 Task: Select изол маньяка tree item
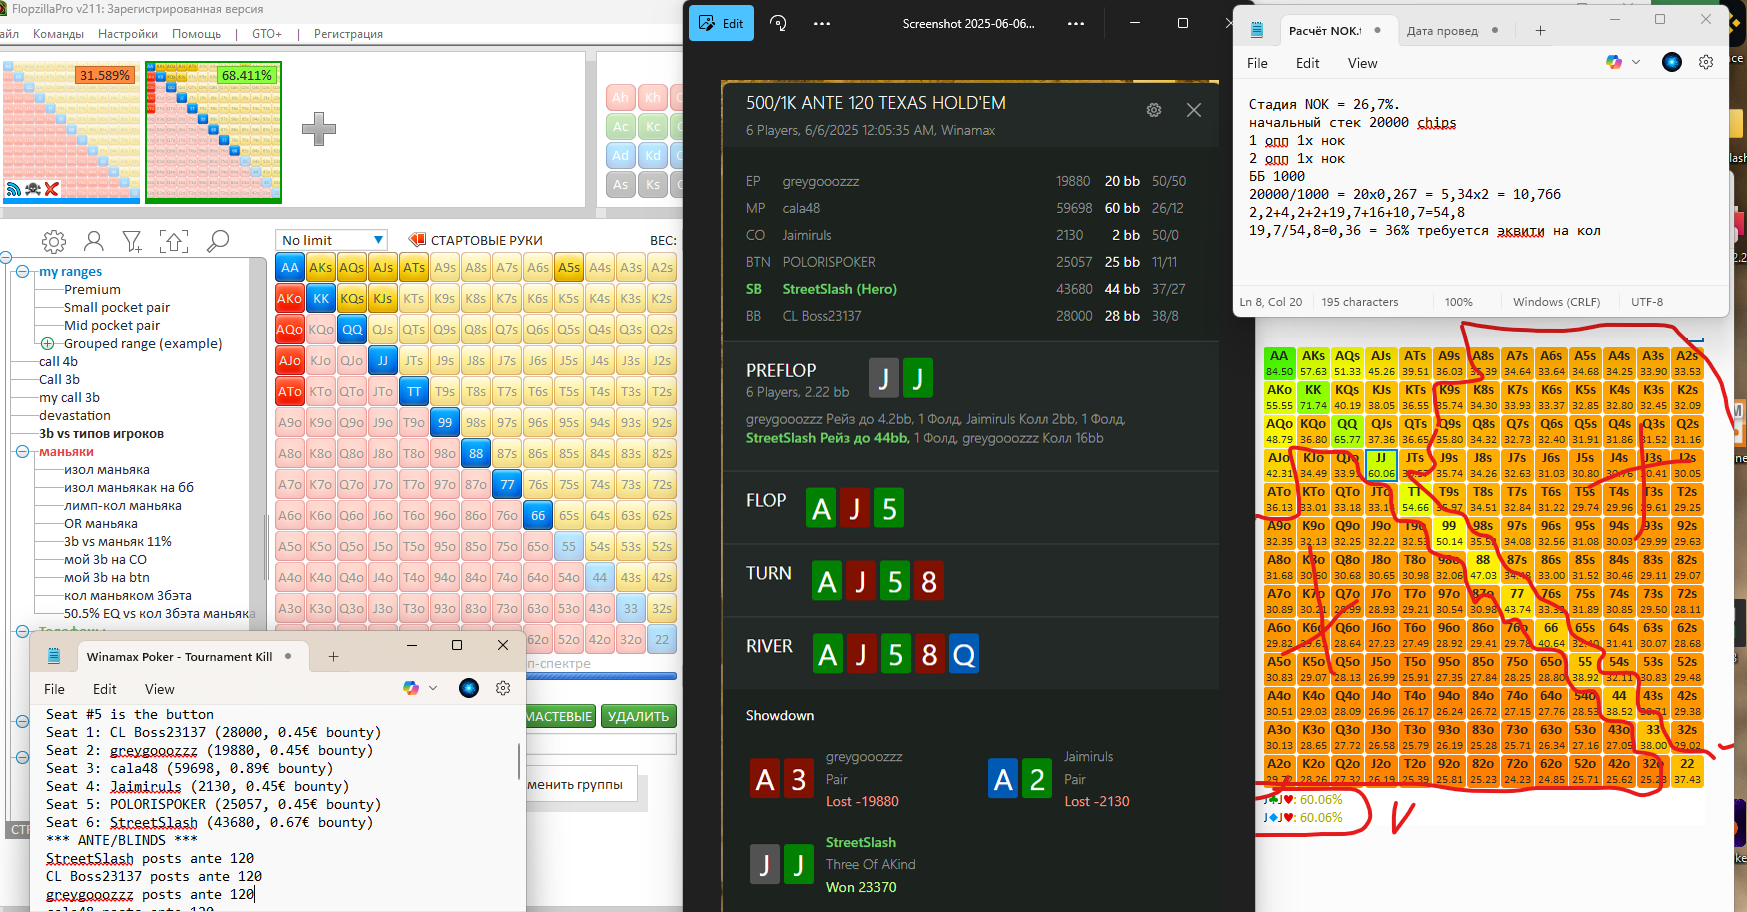[x=107, y=470]
